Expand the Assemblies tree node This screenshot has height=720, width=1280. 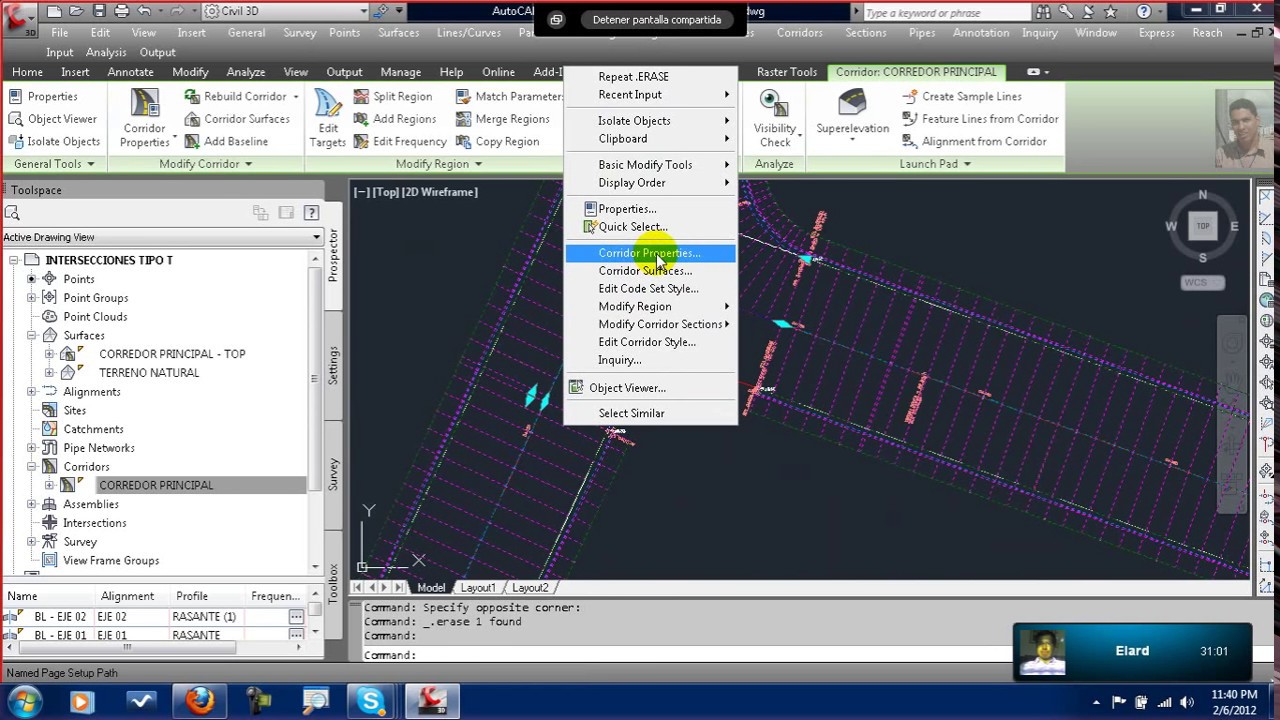[31, 504]
